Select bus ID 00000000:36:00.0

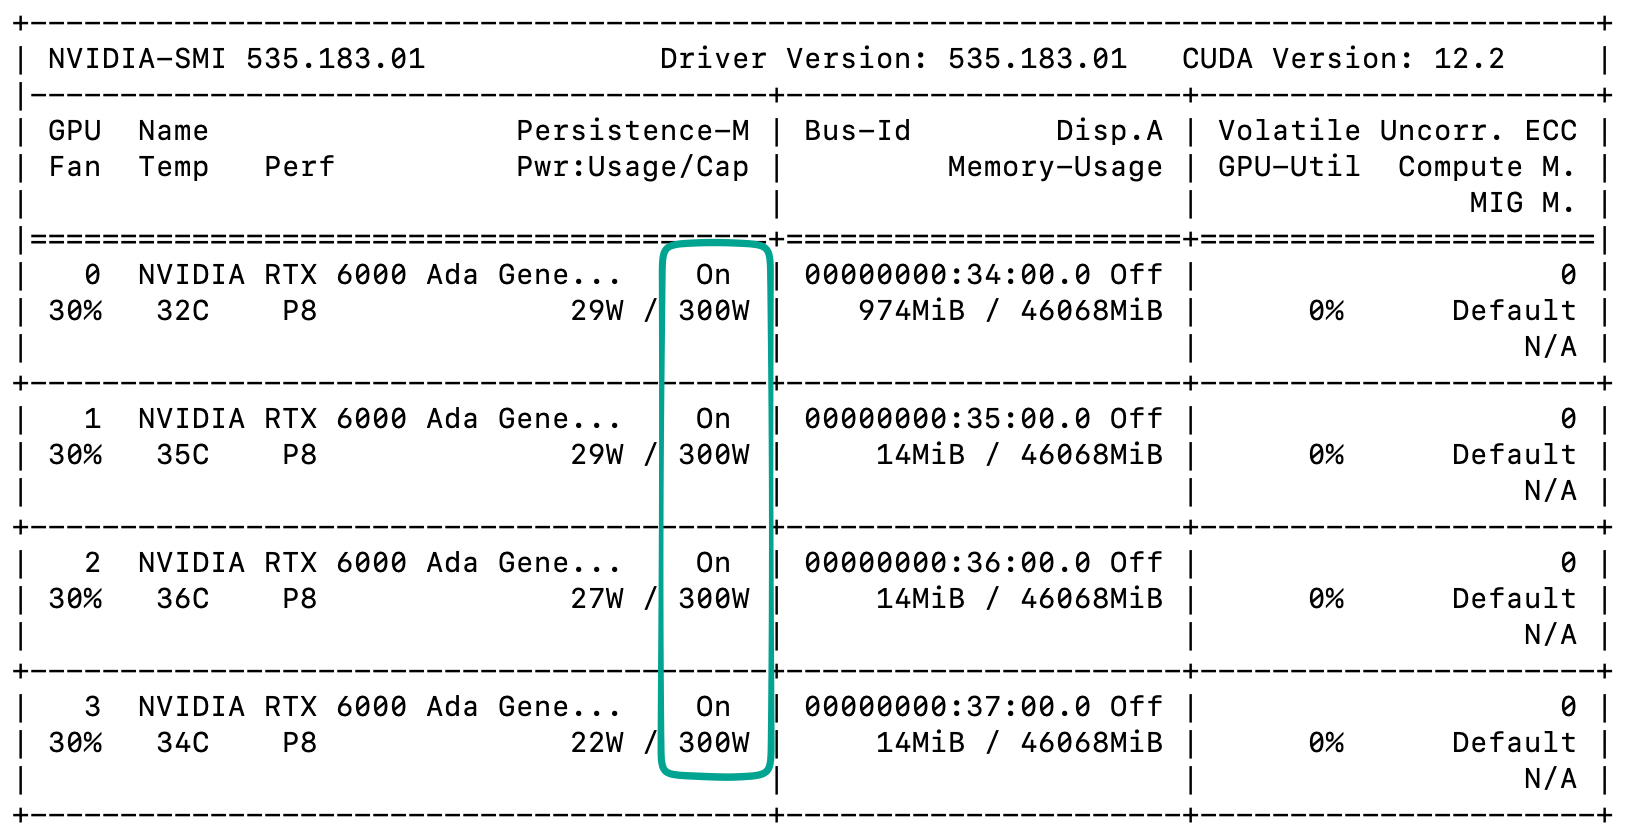tap(947, 563)
